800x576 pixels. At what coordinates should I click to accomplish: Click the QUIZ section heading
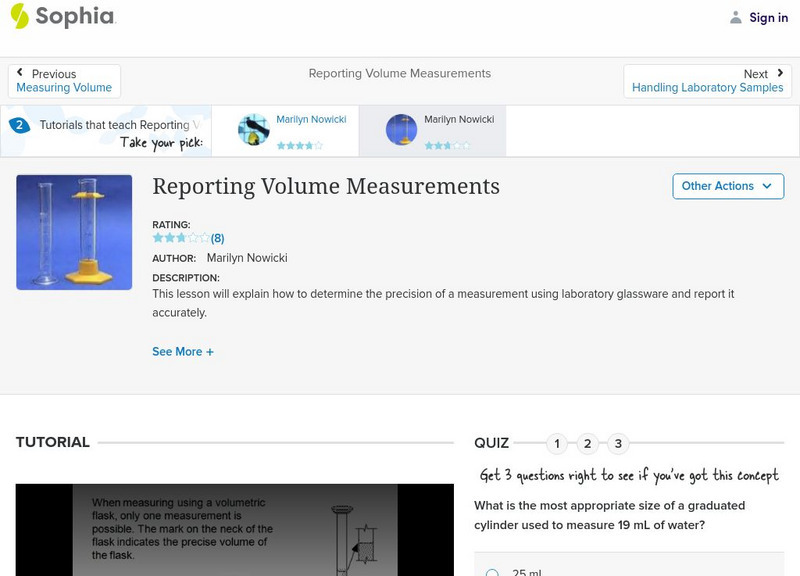tap(491, 443)
